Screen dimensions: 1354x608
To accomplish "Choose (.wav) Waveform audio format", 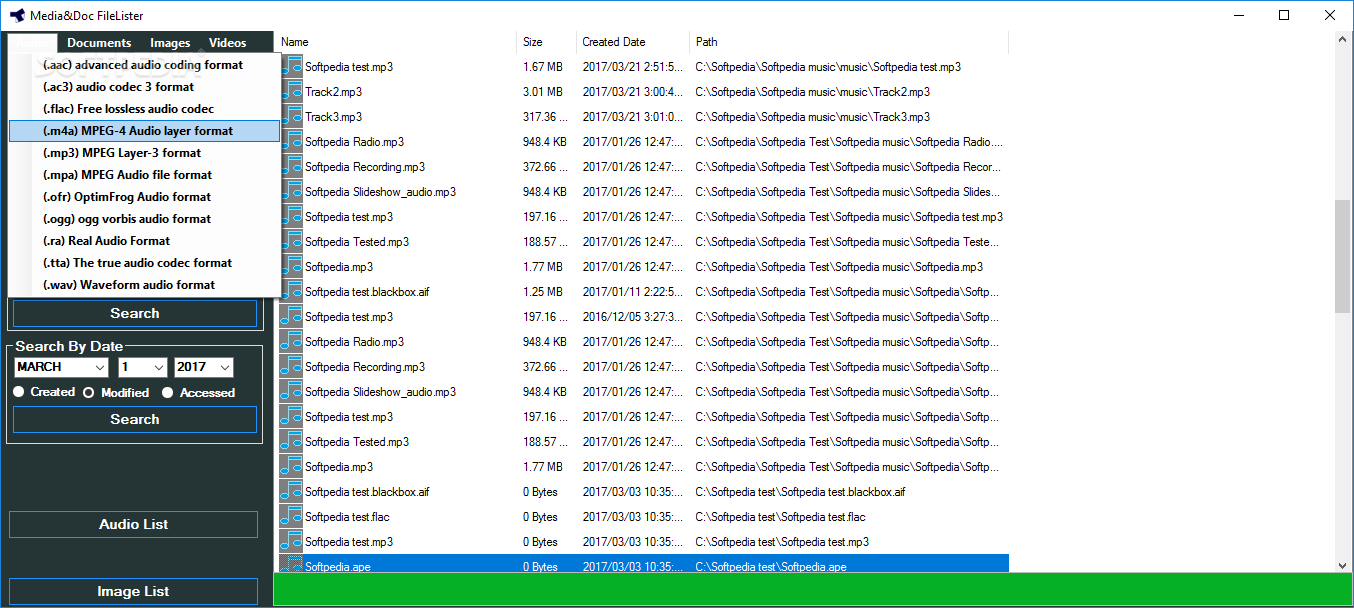I will [144, 285].
